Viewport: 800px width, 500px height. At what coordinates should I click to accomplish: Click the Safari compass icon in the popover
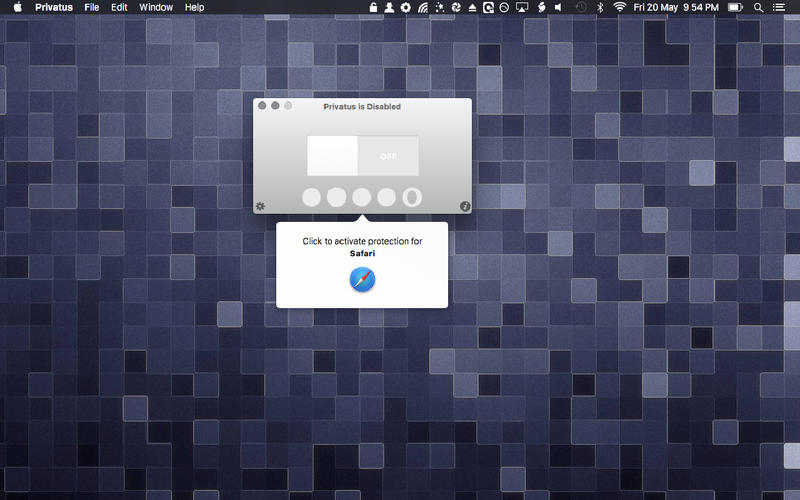coord(362,280)
